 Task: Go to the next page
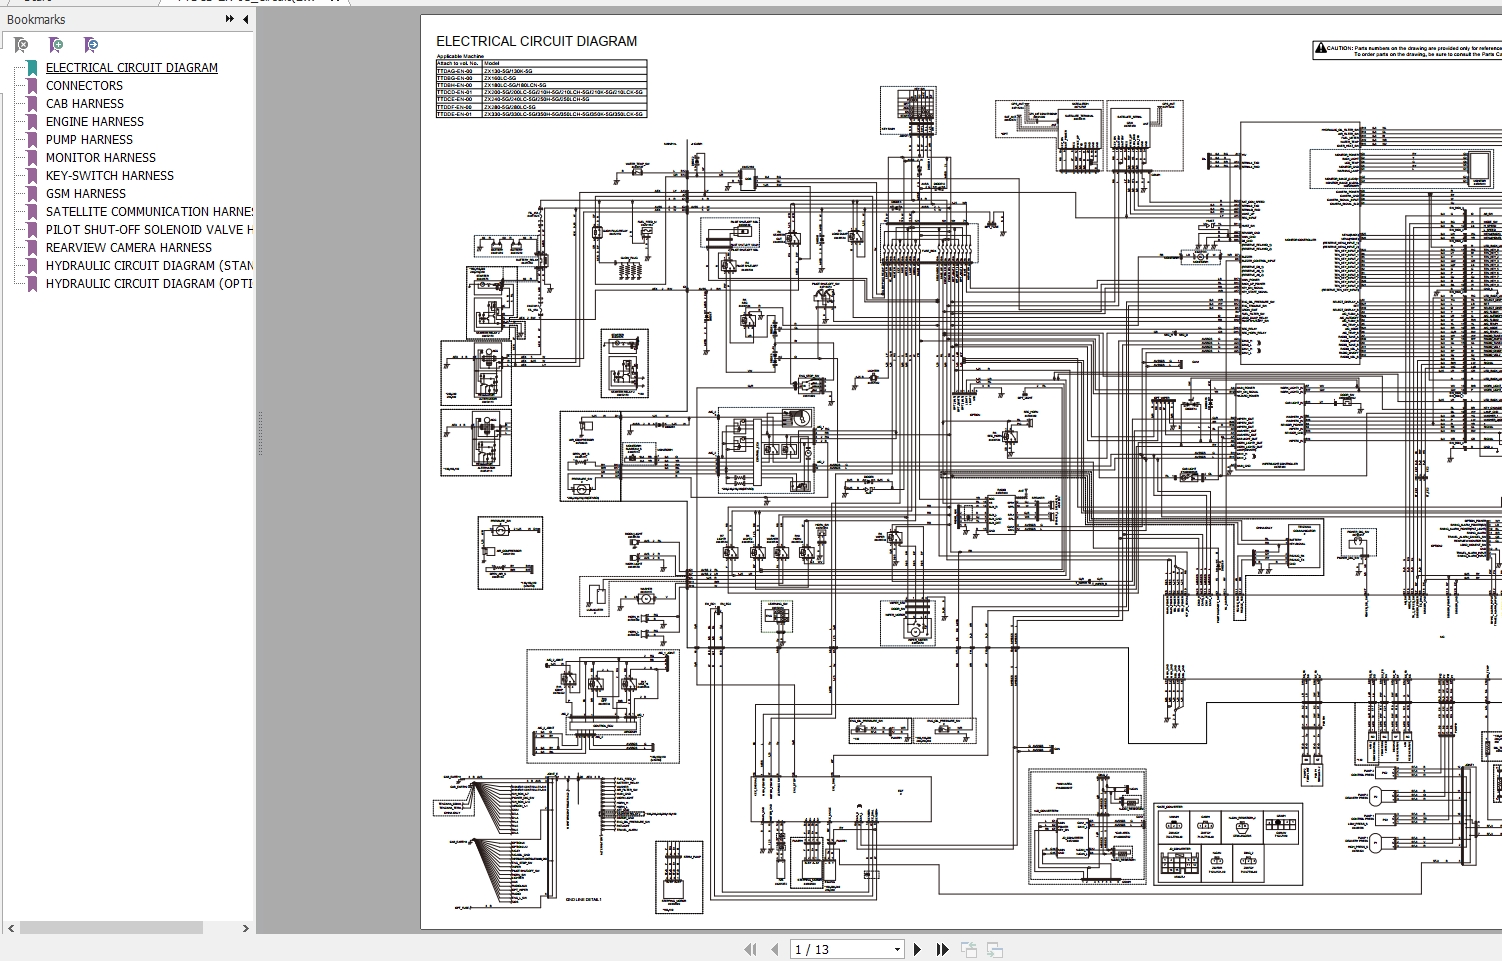(918, 949)
